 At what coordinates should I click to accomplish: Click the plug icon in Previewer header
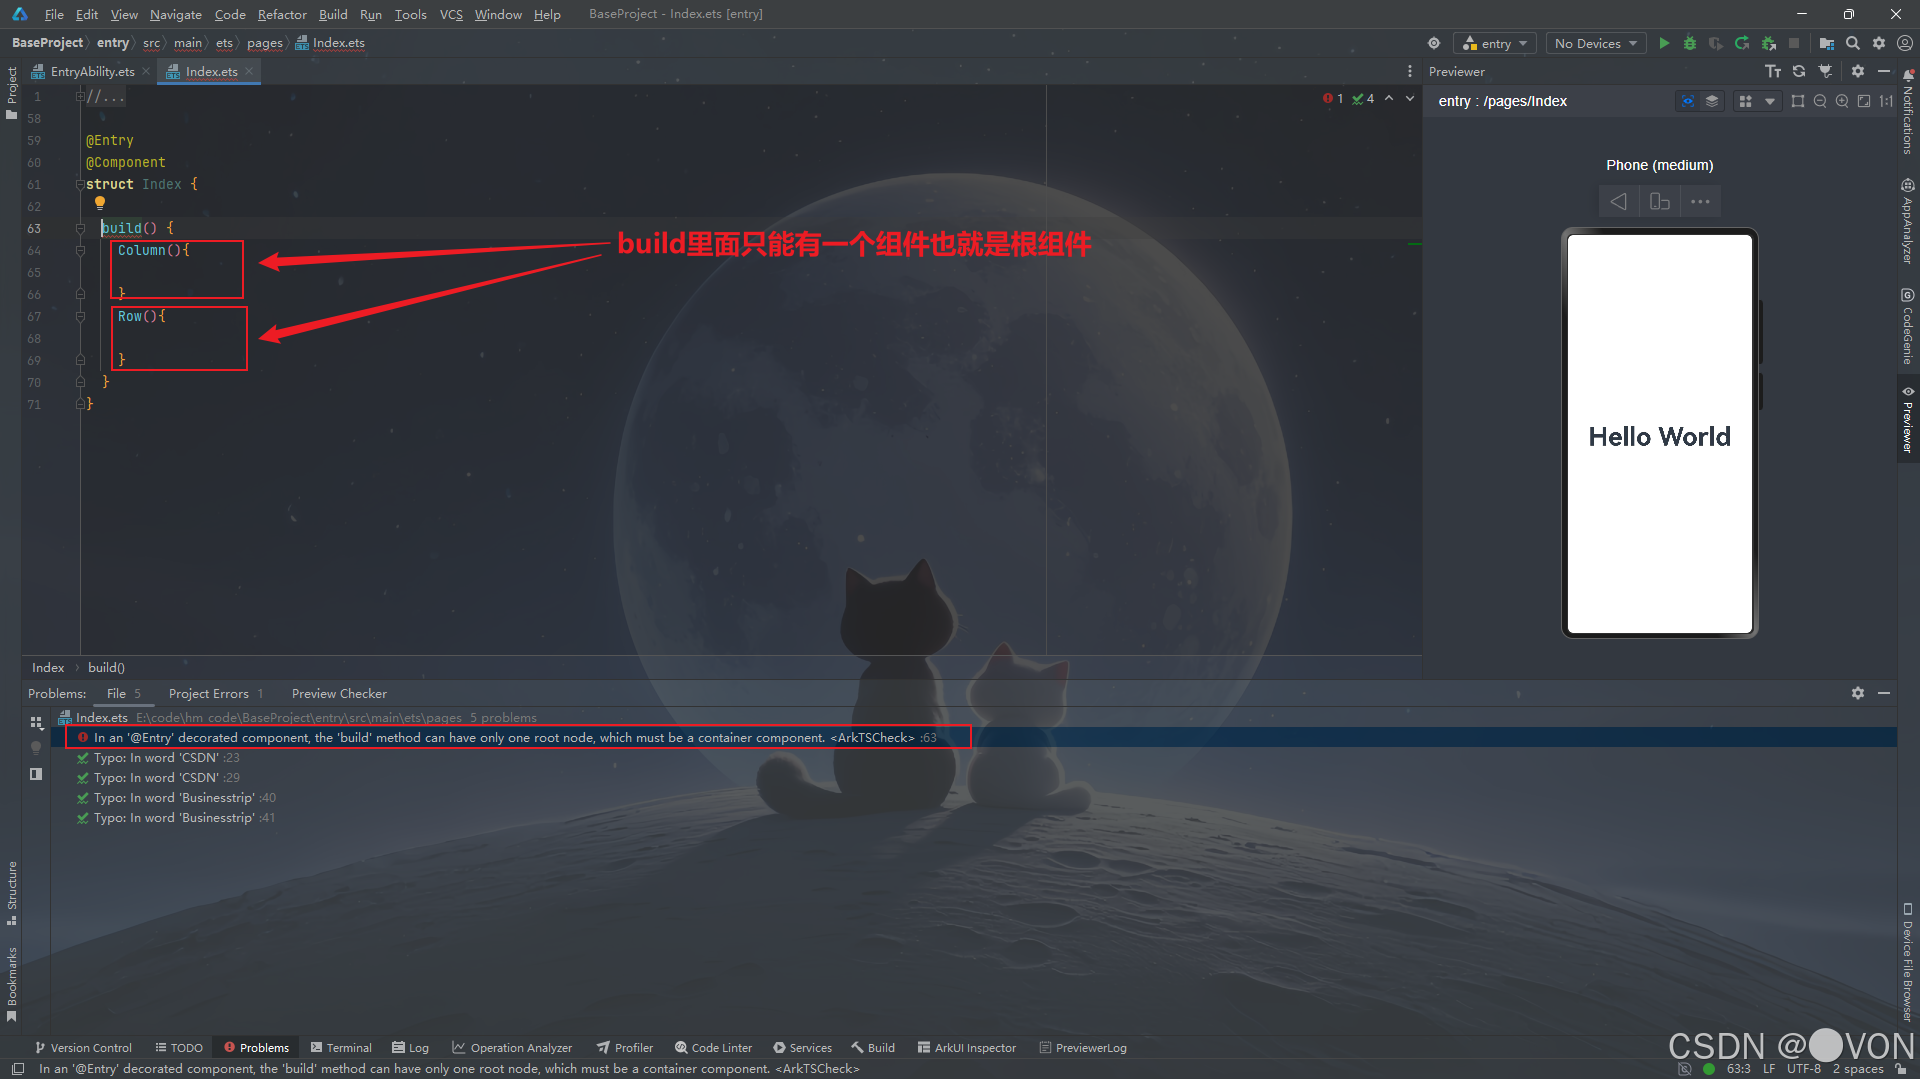[1825, 71]
